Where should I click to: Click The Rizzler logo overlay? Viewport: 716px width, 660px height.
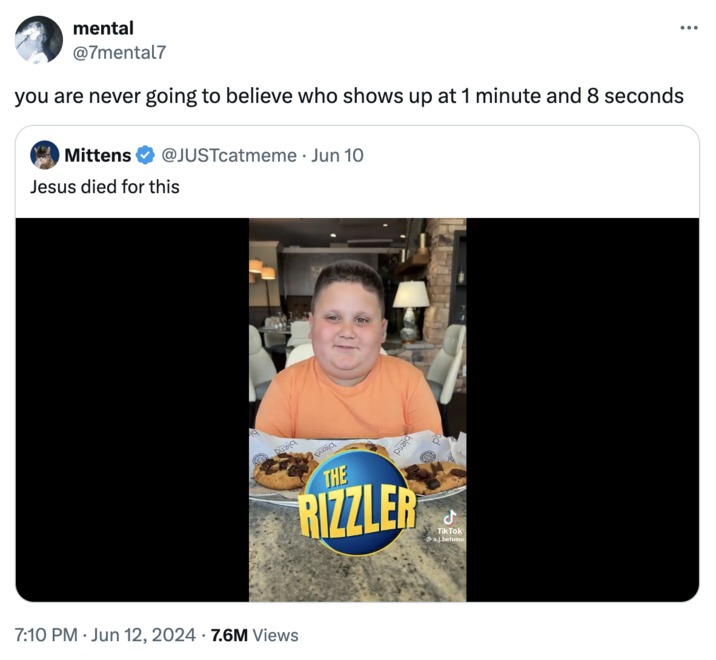pyautogui.click(x=357, y=499)
